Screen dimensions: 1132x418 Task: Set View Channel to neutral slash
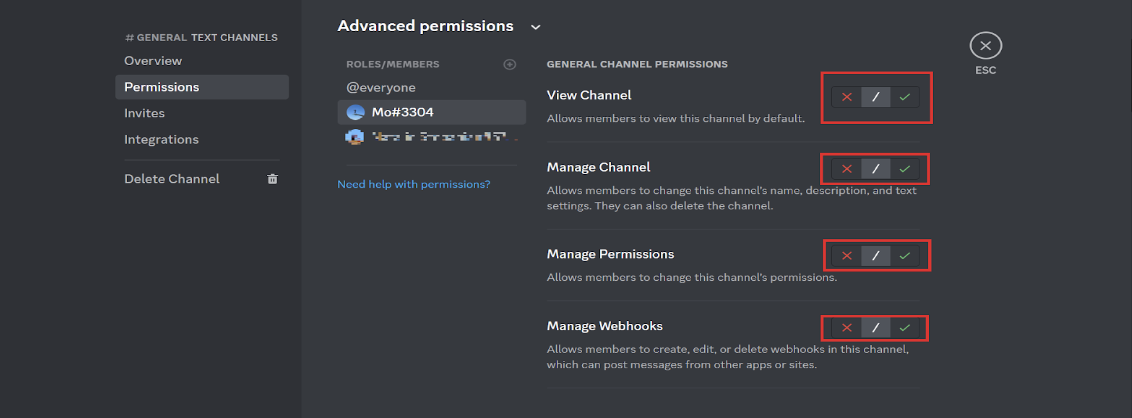[876, 97]
